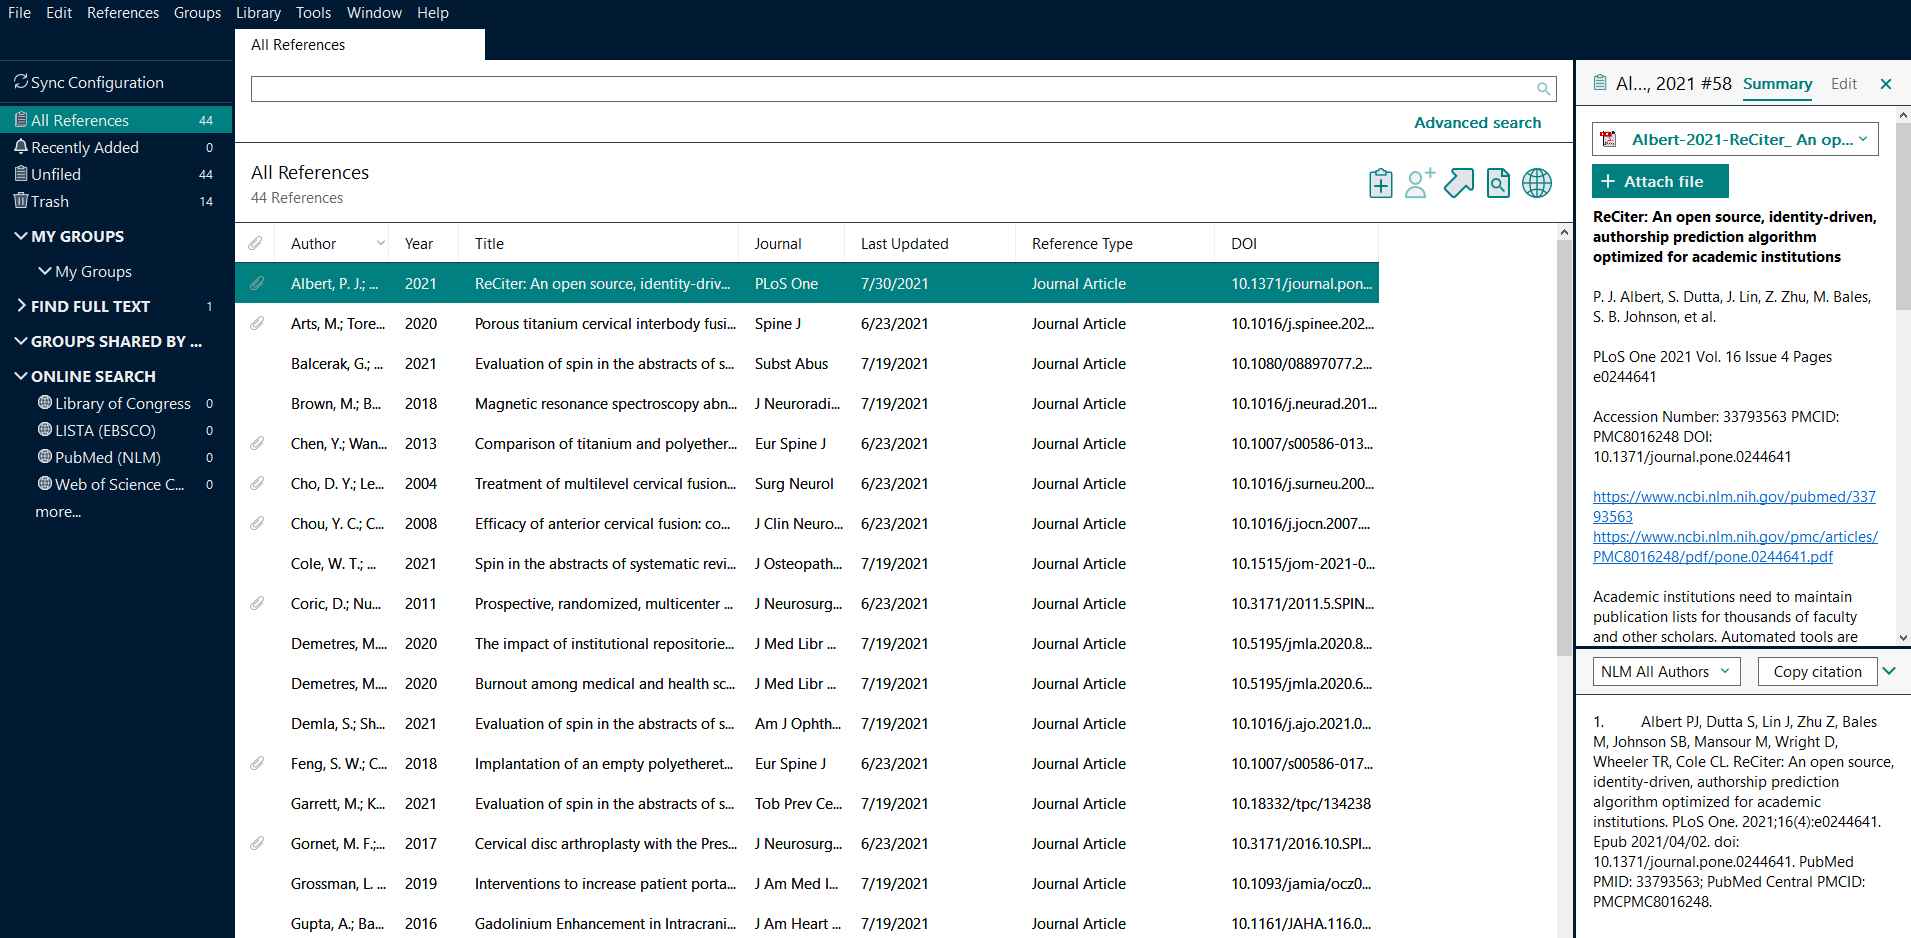This screenshot has width=1911, height=938.
Task: Click the magnifier icon in search box
Action: pos(1543,89)
